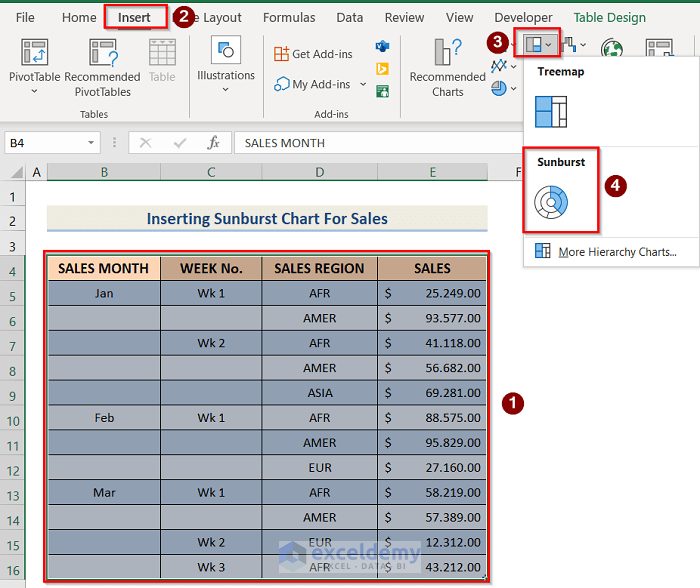
Task: Click the SALES header cell
Action: click(x=432, y=268)
